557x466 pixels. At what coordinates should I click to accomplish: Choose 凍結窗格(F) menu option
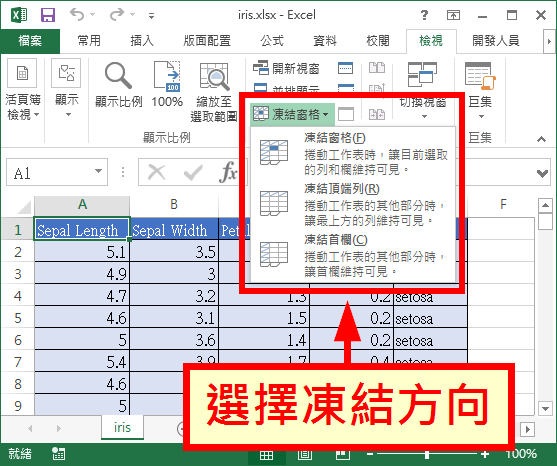(353, 153)
